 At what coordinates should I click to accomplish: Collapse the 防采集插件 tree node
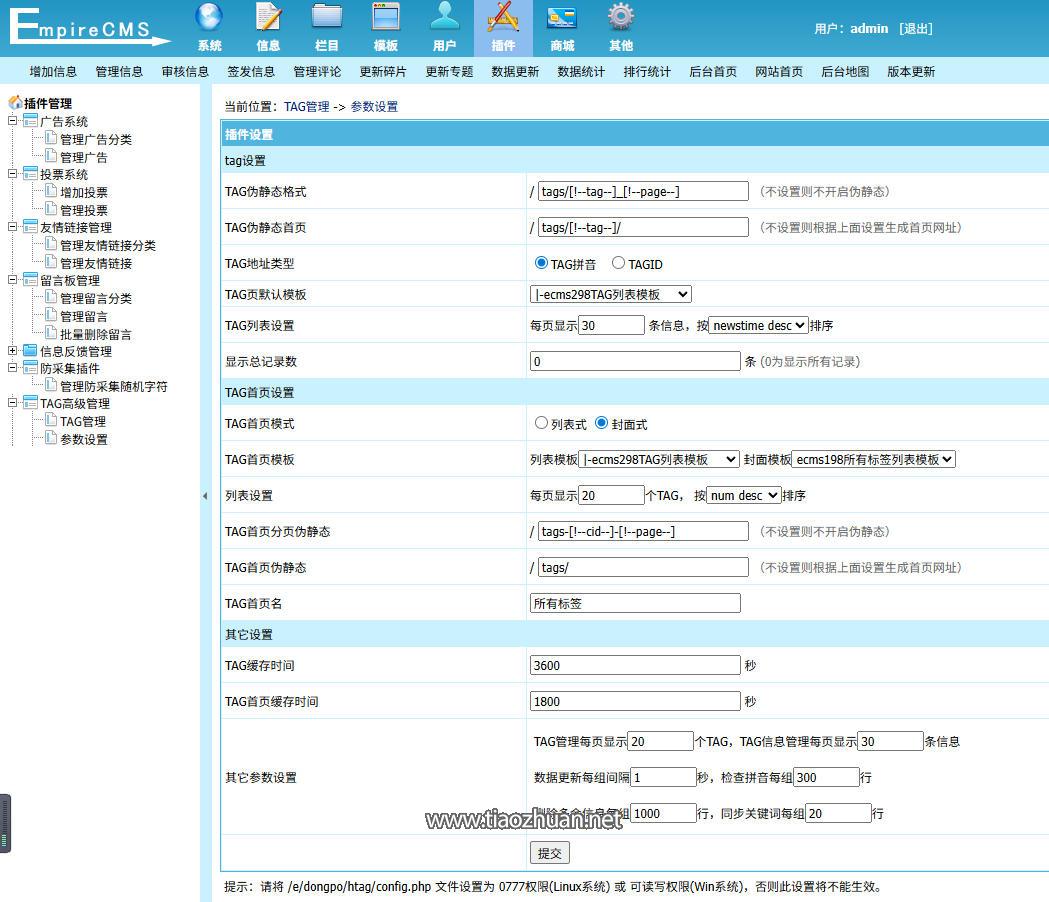[x=12, y=367]
